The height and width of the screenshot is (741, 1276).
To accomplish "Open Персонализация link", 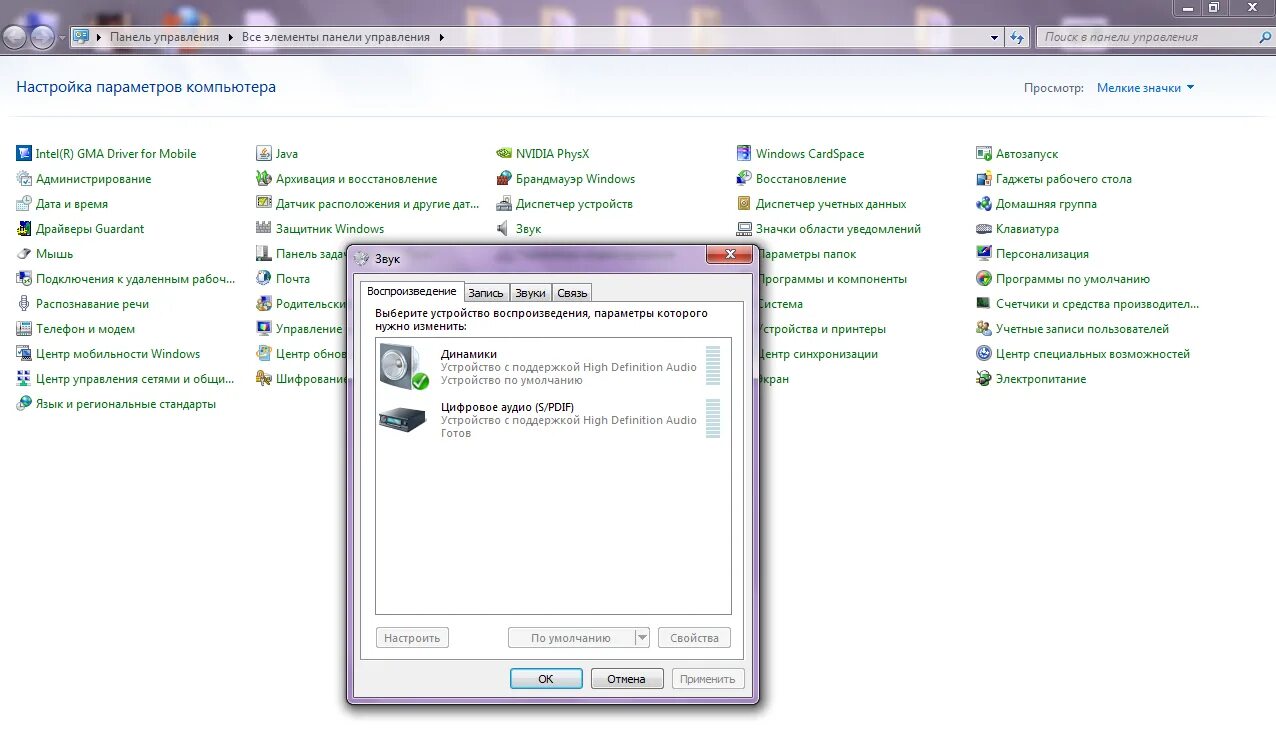I will 1042,254.
